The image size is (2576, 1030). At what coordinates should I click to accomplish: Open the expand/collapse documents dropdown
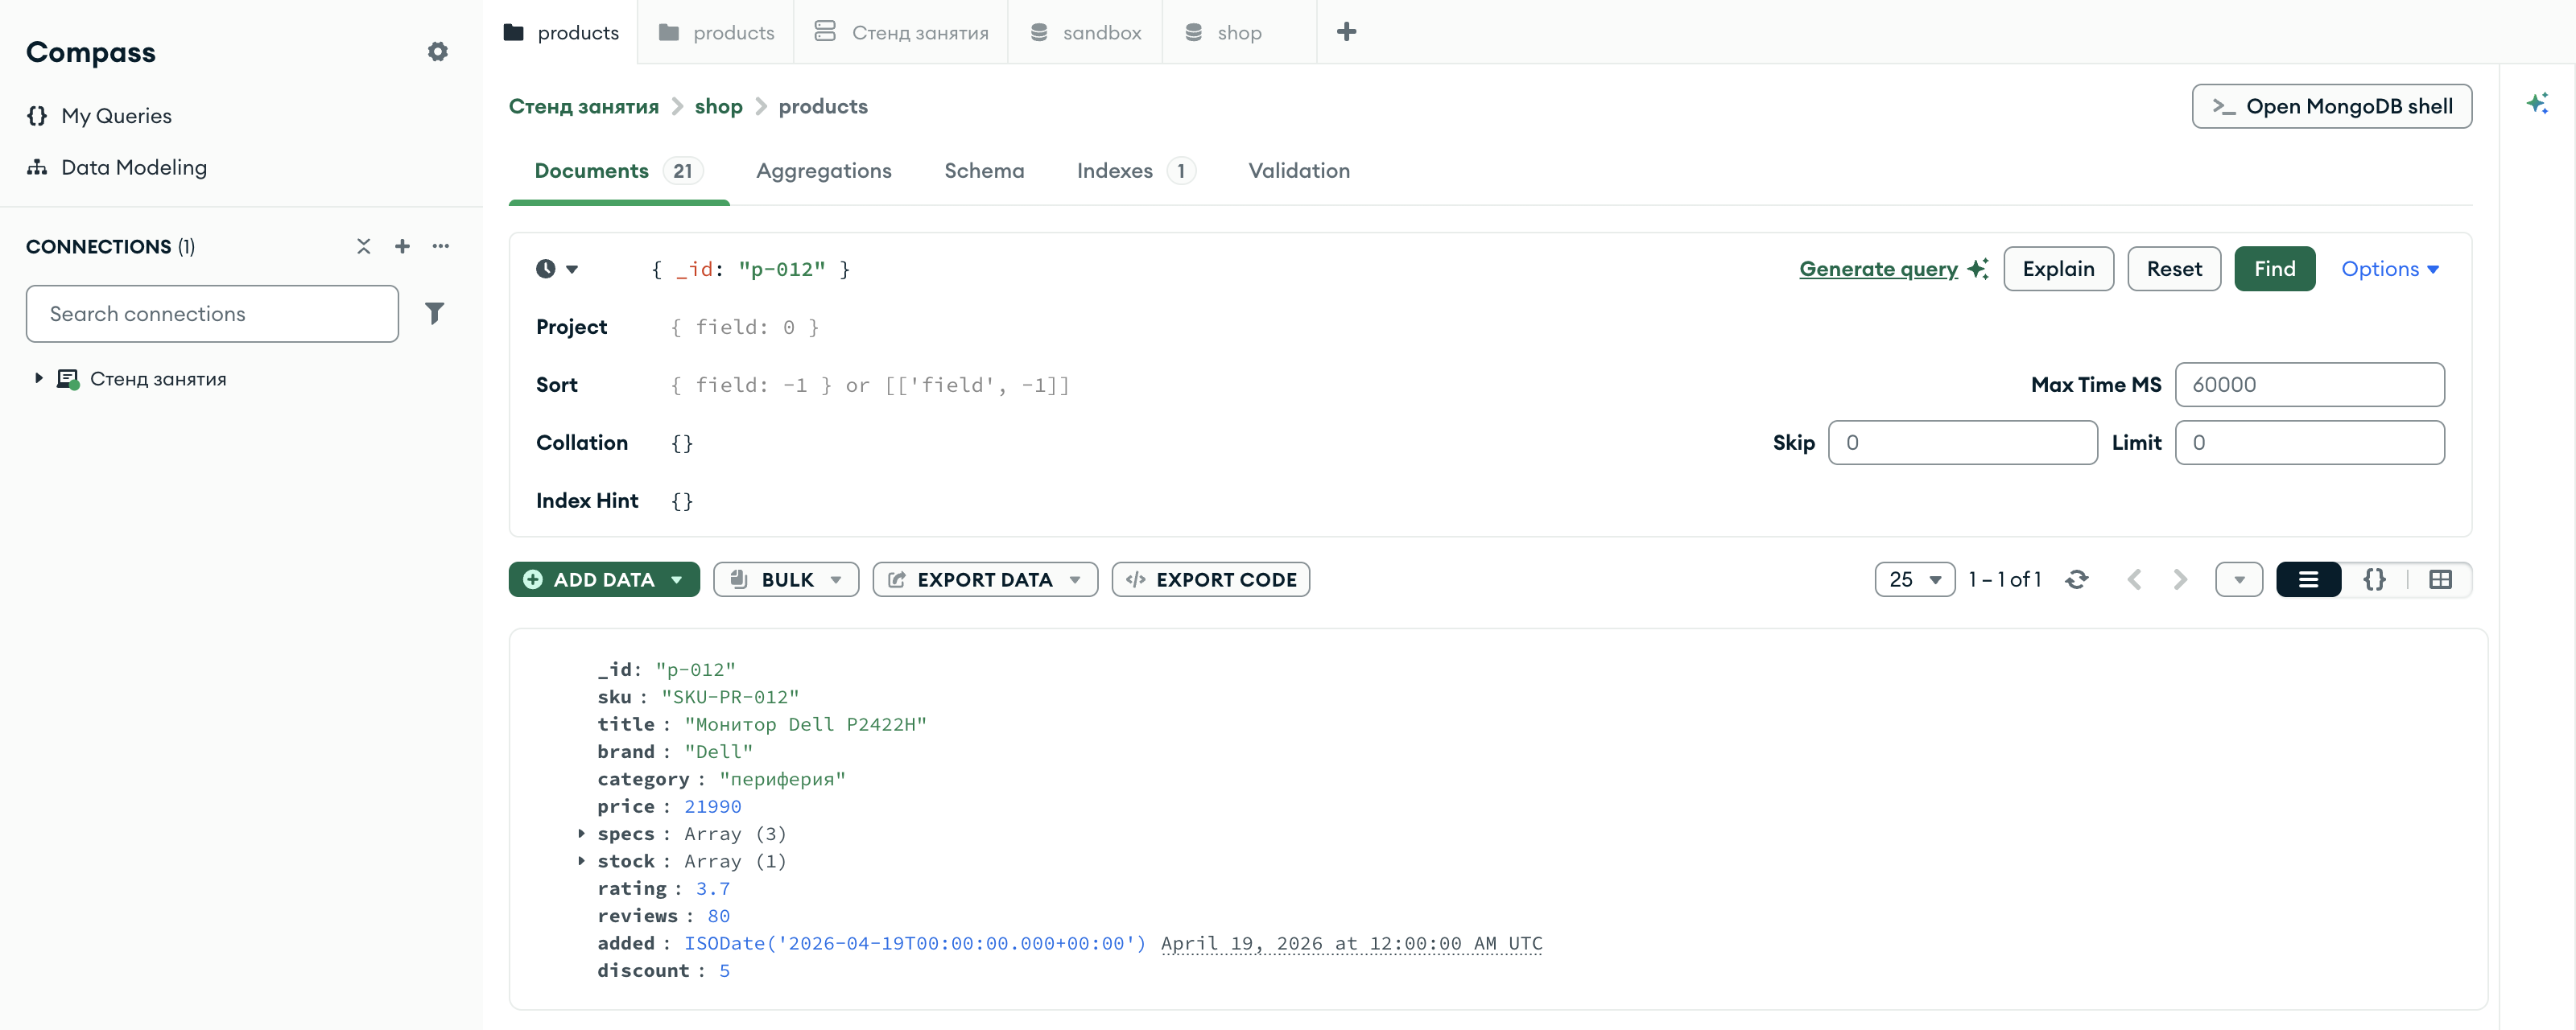tap(2238, 580)
